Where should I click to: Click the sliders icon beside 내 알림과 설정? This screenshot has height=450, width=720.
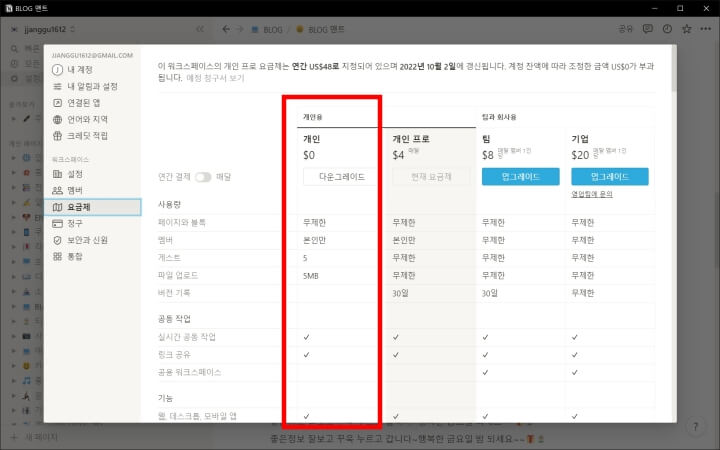[x=57, y=86]
